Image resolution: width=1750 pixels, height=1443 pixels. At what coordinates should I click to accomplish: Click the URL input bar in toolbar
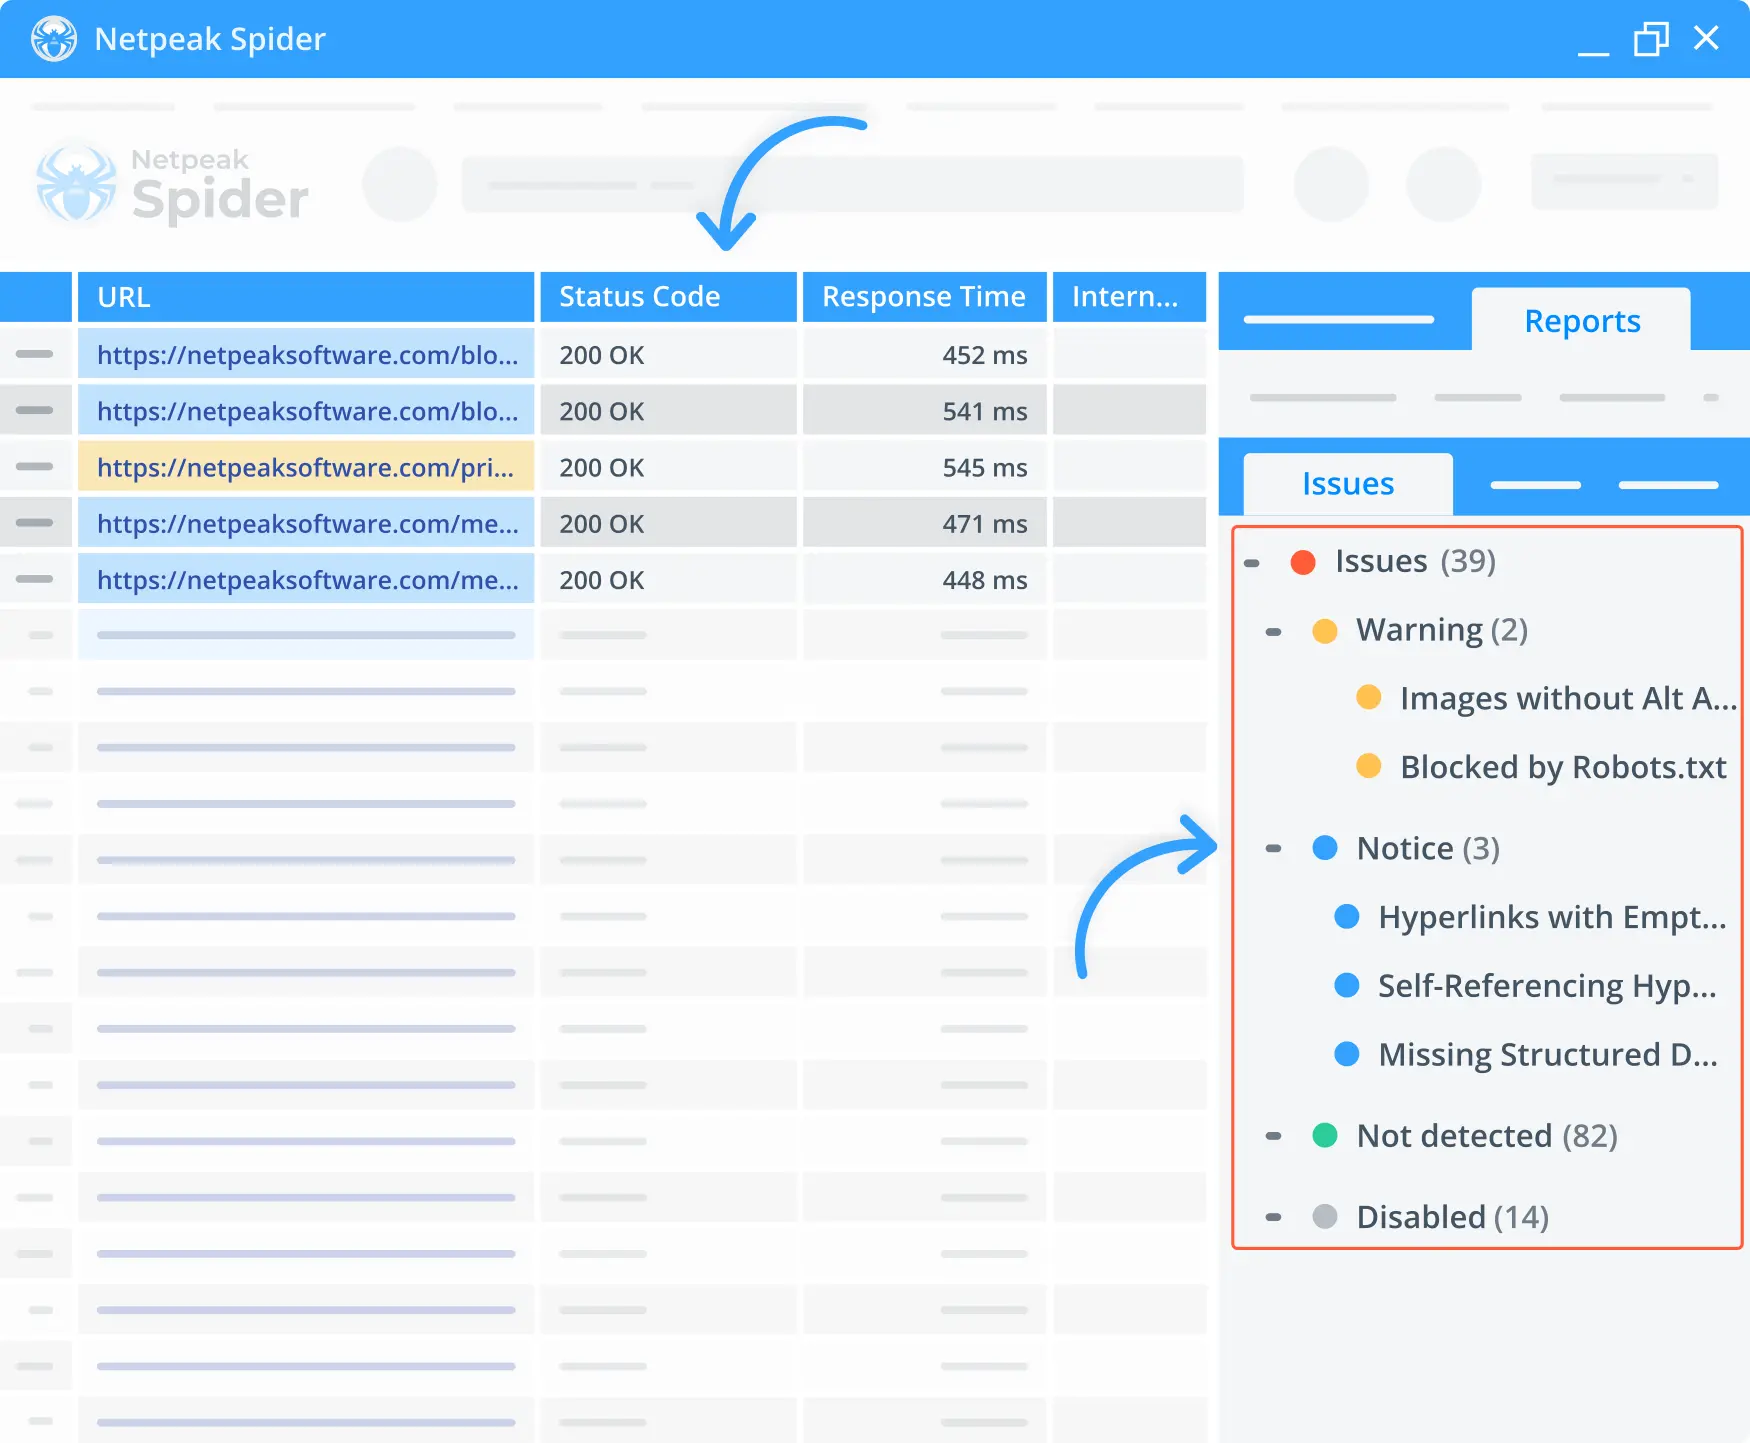pyautogui.click(x=852, y=184)
